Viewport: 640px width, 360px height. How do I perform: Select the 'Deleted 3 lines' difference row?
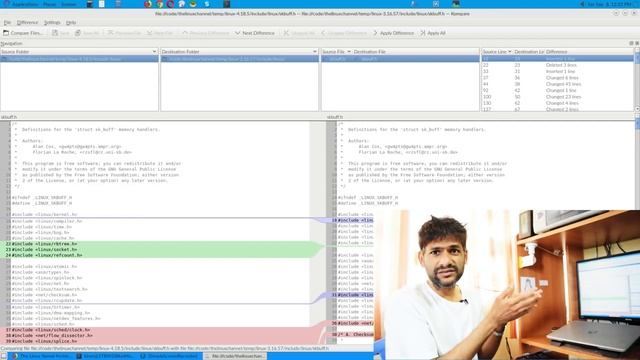pos(558,65)
